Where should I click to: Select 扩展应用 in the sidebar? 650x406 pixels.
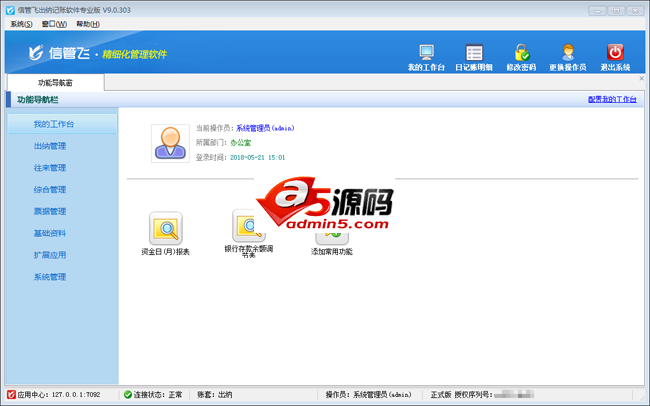pos(50,255)
